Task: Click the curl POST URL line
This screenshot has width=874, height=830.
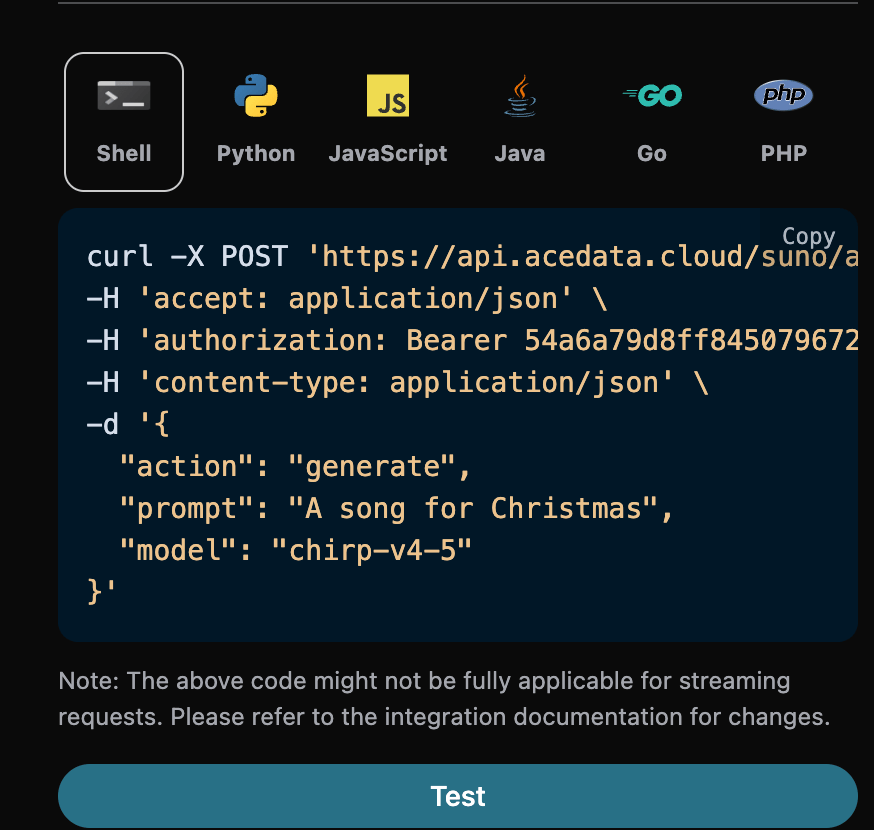Action: click(472, 257)
